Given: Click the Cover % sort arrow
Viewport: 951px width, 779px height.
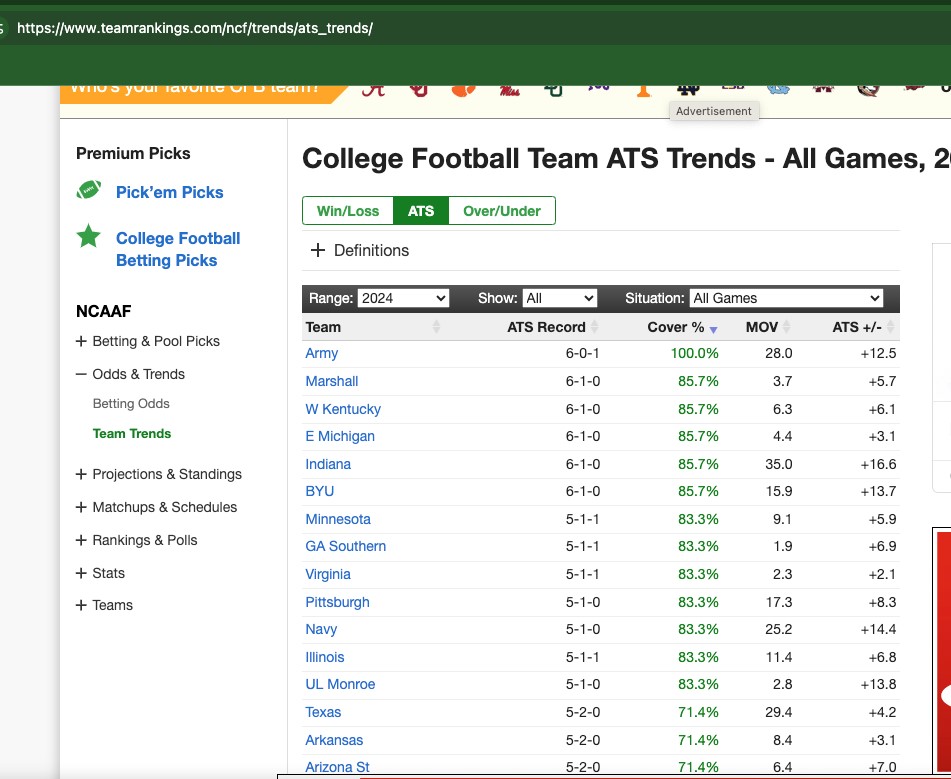Looking at the screenshot, I should pyautogui.click(x=713, y=328).
